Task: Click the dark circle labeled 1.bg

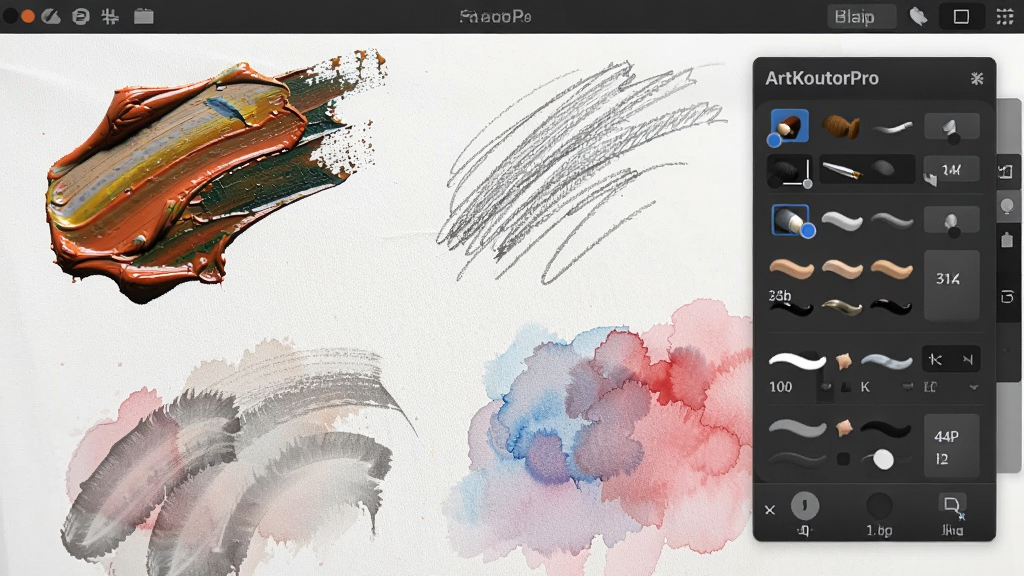Action: click(x=879, y=505)
